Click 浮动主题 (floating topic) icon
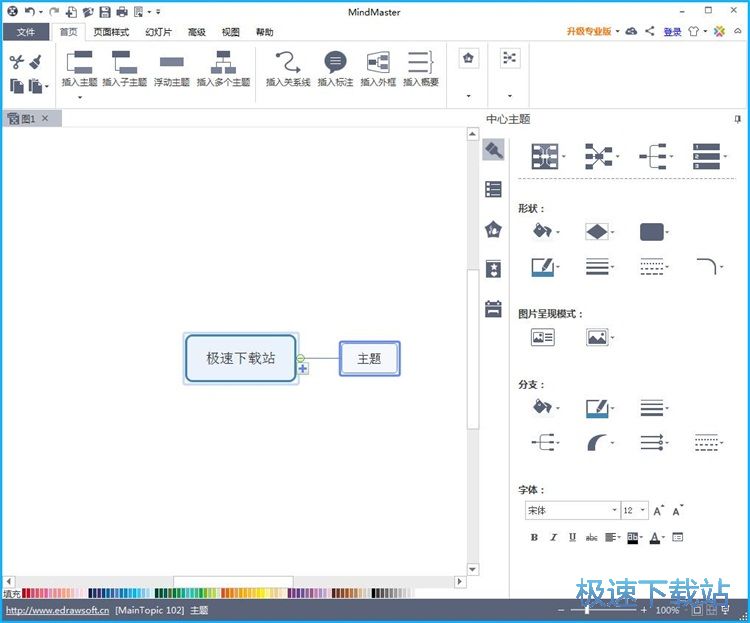Image resolution: width=750 pixels, height=623 pixels. point(171,62)
